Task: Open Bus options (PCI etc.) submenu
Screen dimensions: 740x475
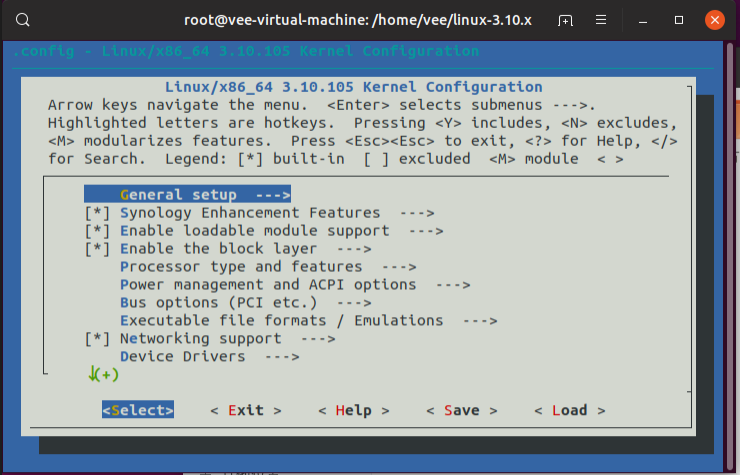Action: [x=245, y=303]
